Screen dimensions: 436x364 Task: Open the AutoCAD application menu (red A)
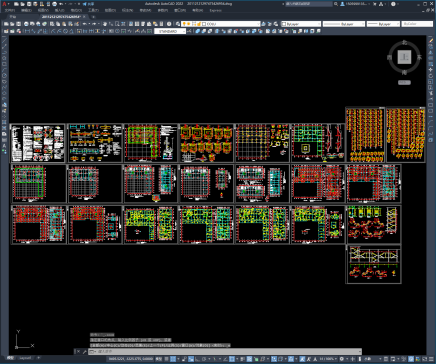tap(4, 4)
